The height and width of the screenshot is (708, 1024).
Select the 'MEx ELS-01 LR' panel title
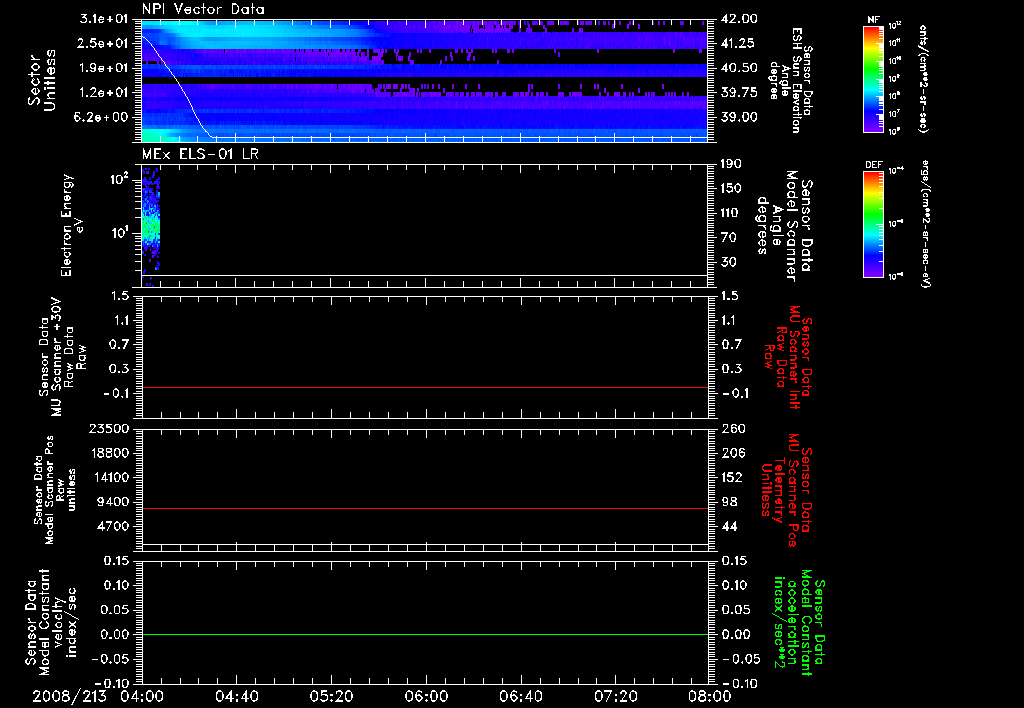click(x=200, y=154)
